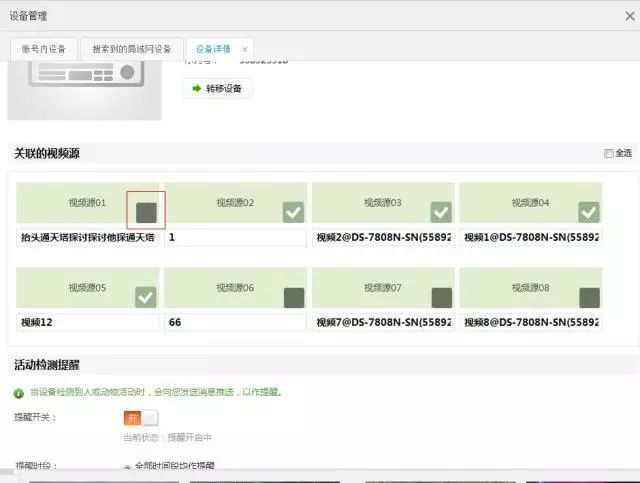Click the 转移设备 button
640x483 pixels.
217,89
